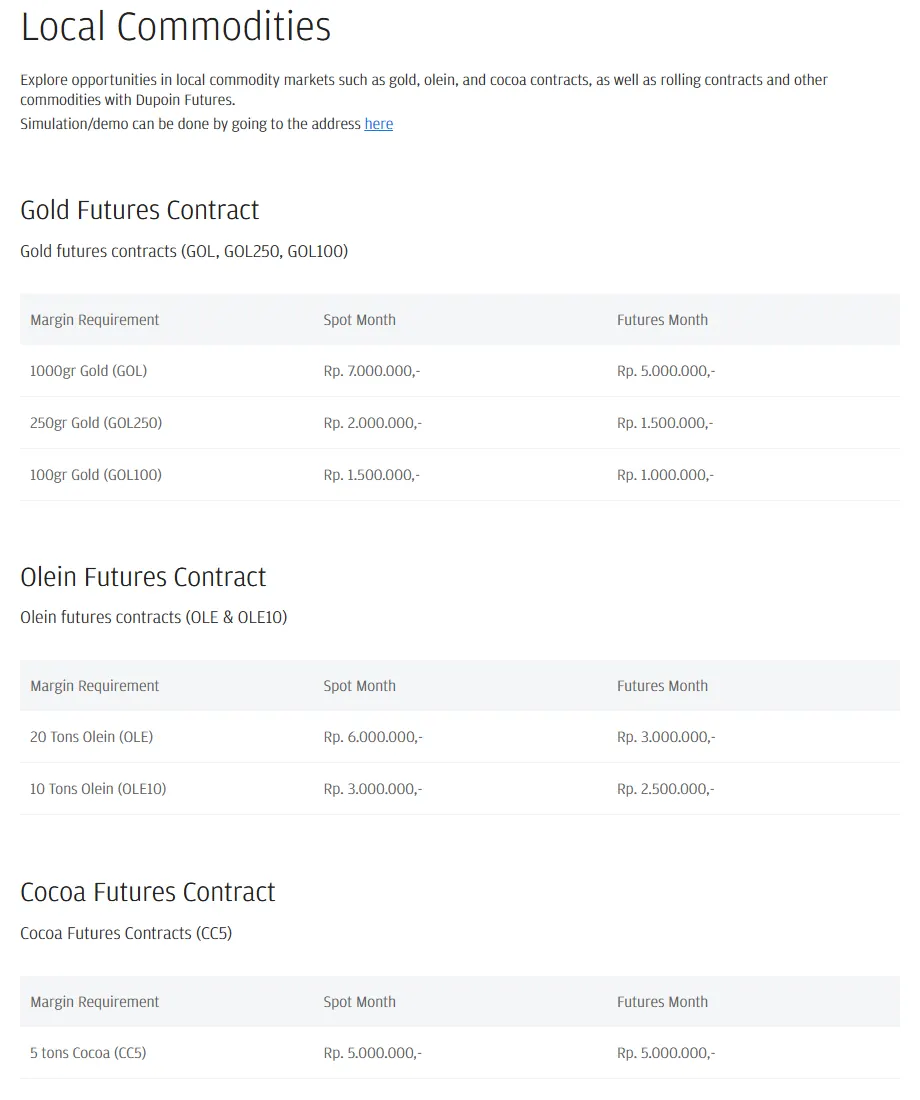Select the 250gr Gold (GOL250) row label
The width and height of the screenshot is (920, 1100).
96,423
